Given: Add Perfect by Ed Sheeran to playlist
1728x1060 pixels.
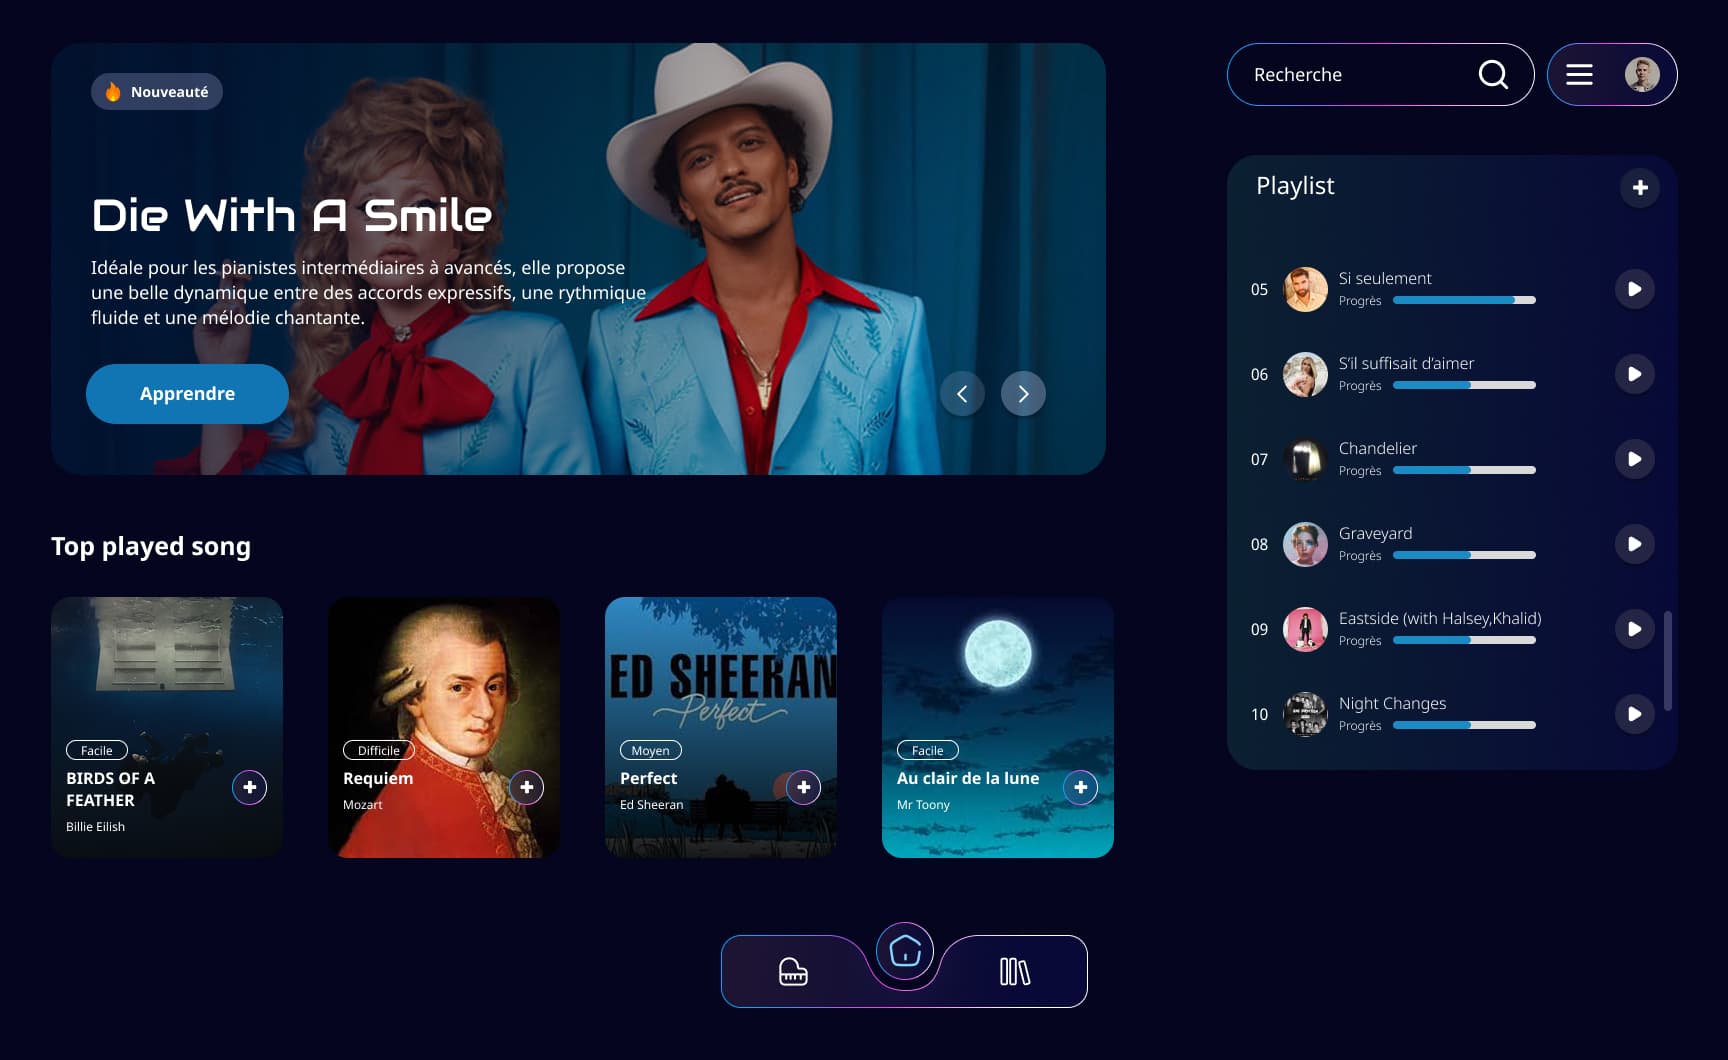Looking at the screenshot, I should [803, 788].
